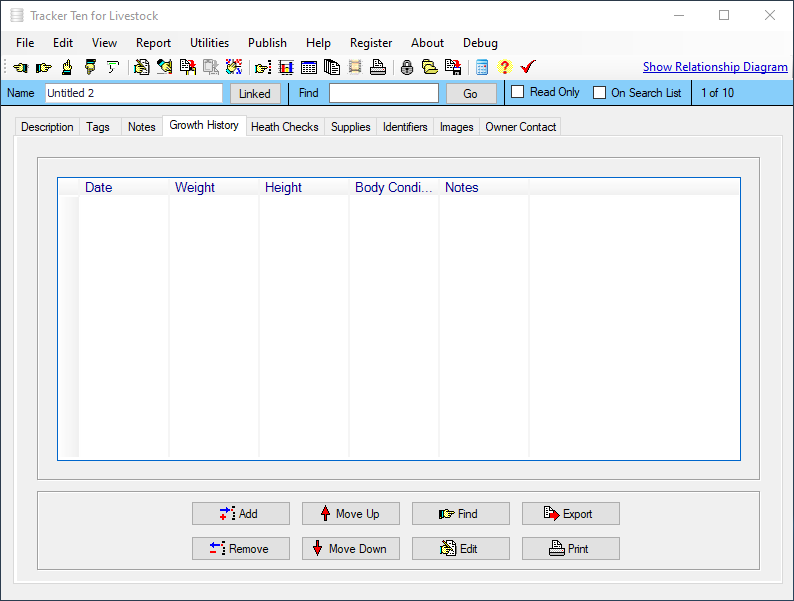The height and width of the screenshot is (601, 794).
Task: Click the Body Condi... column header
Action: click(x=394, y=187)
